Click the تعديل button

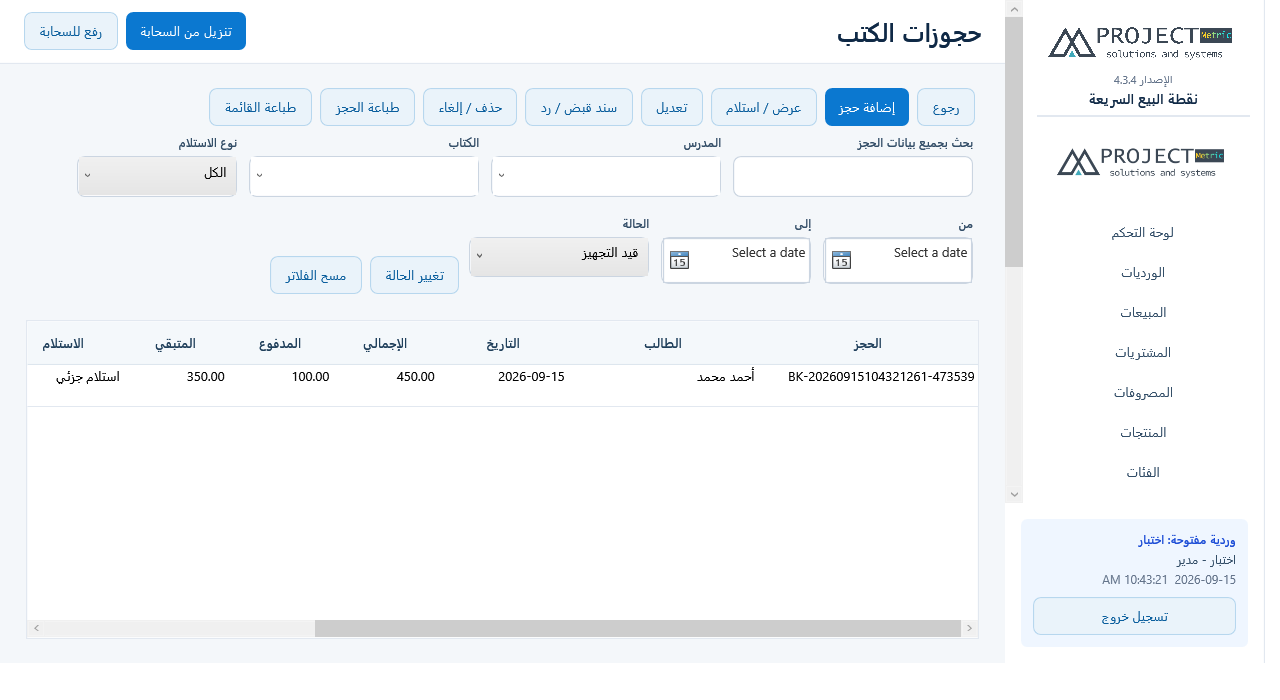pos(672,107)
